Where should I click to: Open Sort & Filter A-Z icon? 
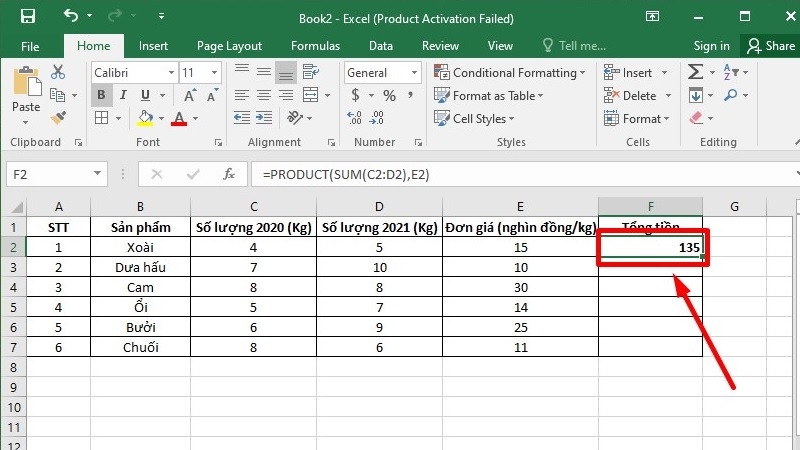(731, 72)
